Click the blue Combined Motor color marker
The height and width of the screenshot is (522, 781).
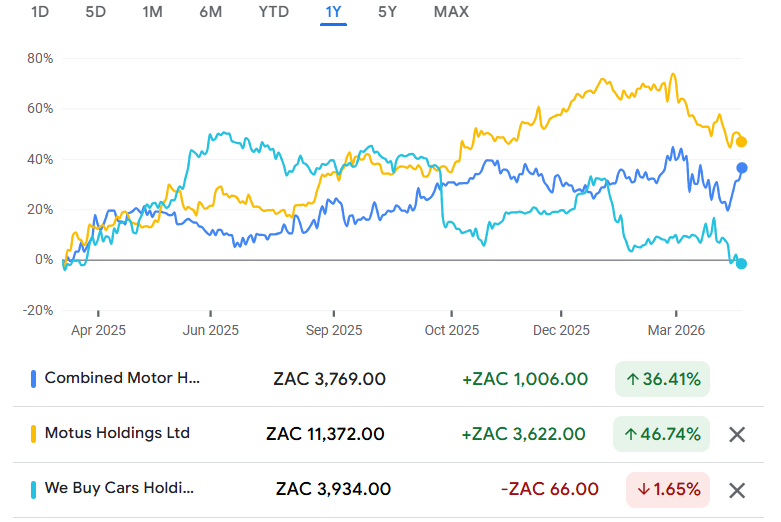pos(34,379)
